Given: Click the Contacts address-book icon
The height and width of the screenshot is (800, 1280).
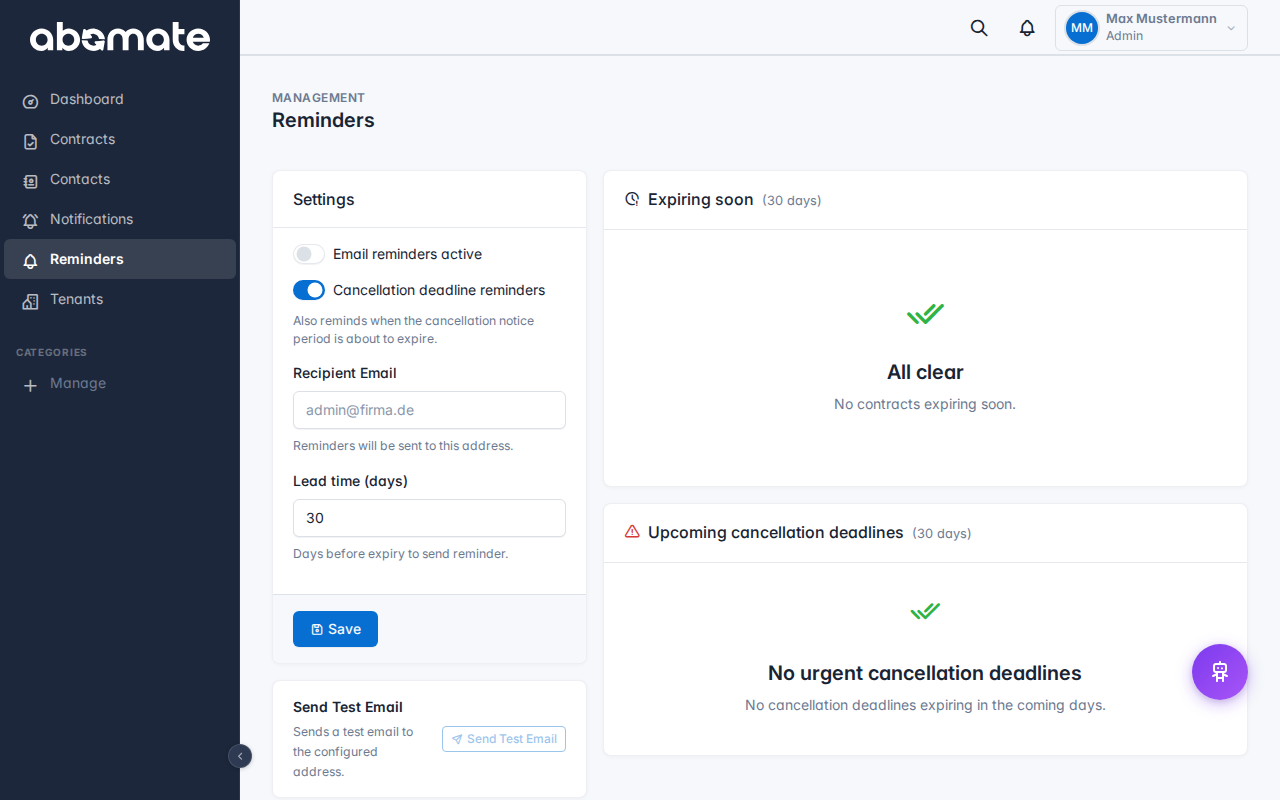Looking at the screenshot, I should coord(29,179).
